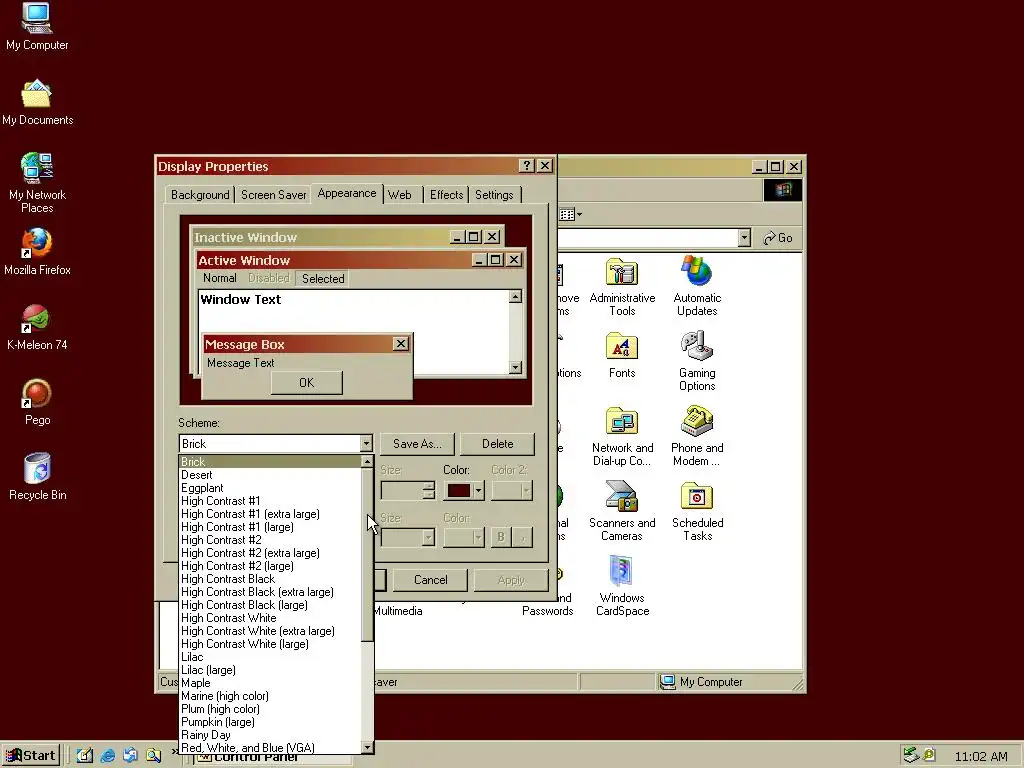Switch to the Background tab

tap(200, 195)
